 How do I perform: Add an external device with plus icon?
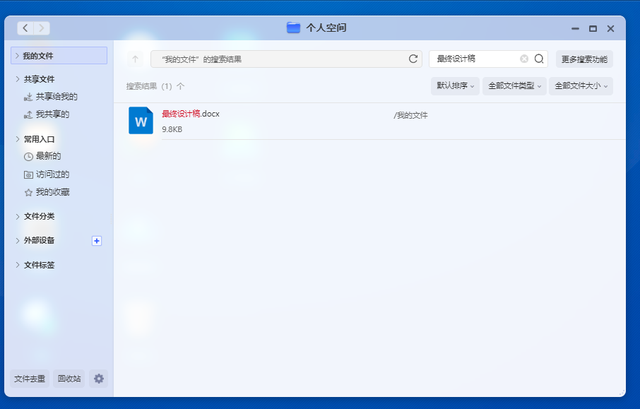97,241
